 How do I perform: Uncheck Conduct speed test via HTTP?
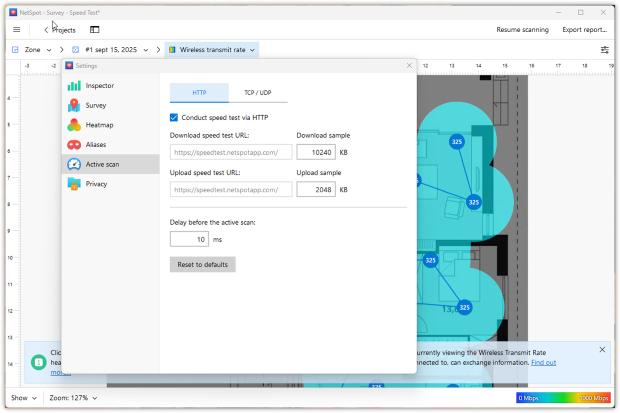click(x=174, y=117)
